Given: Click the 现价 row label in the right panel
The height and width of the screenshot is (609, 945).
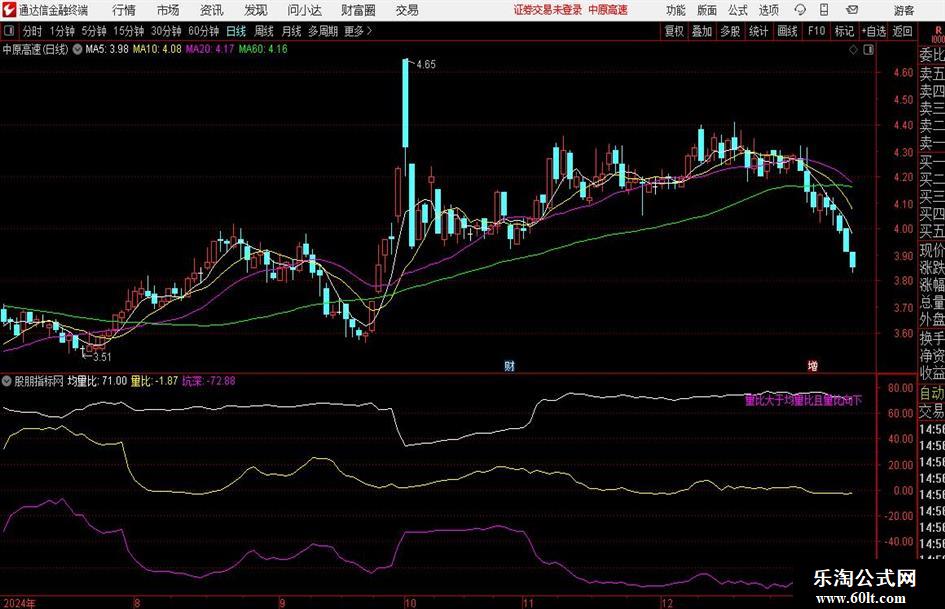Looking at the screenshot, I should point(932,250).
